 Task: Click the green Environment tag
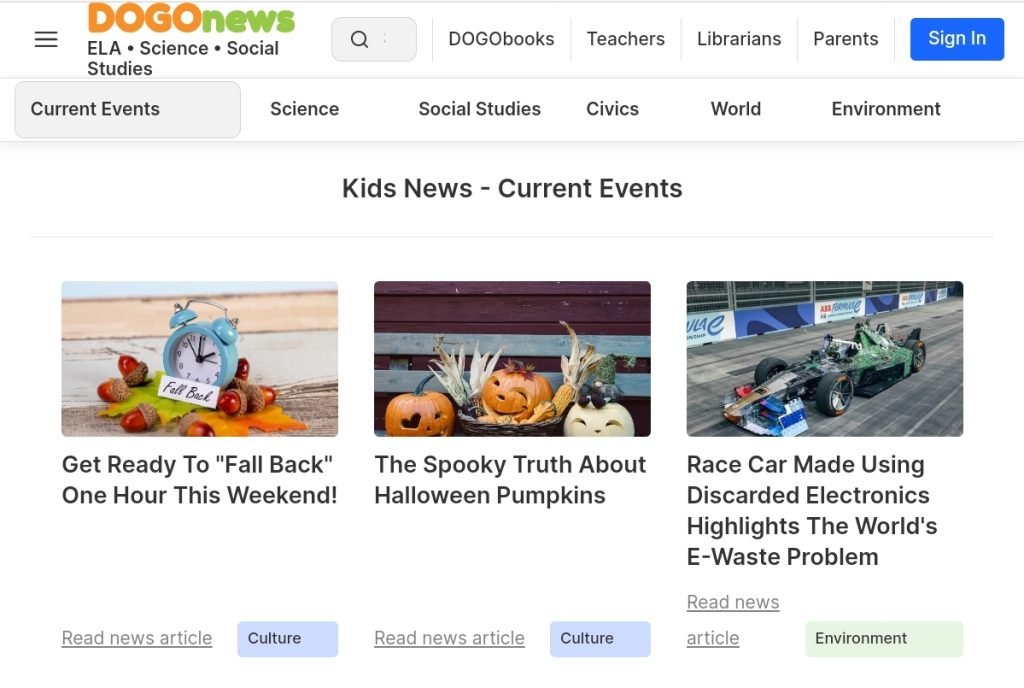coord(884,638)
